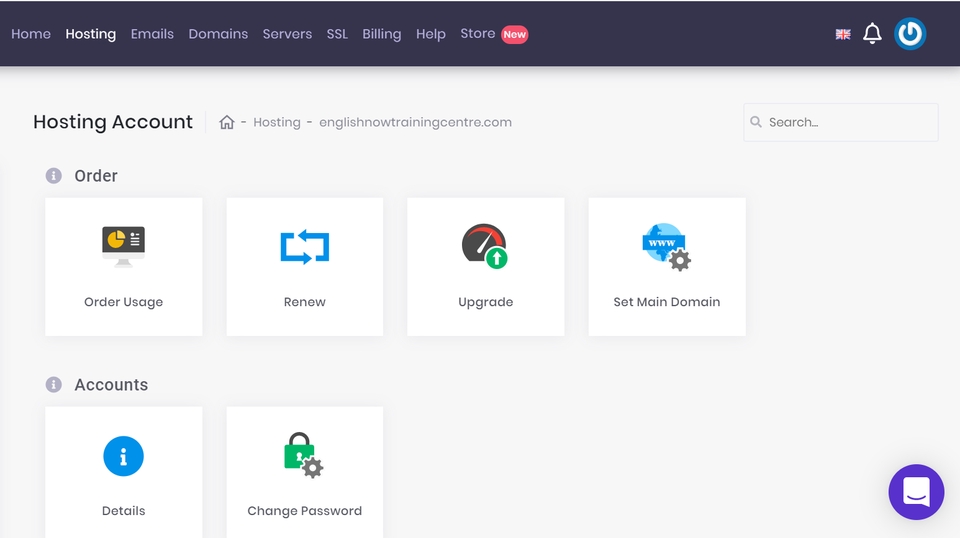Click the englishnowtrainingcentre.com breadcrumb
Image resolution: width=960 pixels, height=538 pixels.
[x=415, y=122]
